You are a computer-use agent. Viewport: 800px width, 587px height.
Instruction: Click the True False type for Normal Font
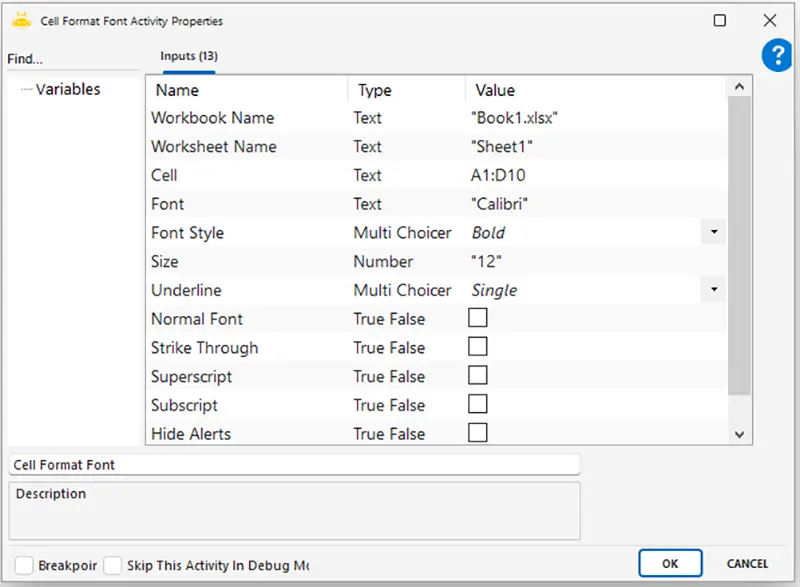click(389, 319)
